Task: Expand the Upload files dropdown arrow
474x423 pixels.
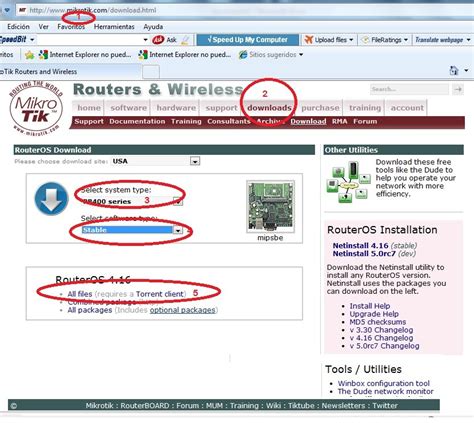Action: click(x=351, y=40)
